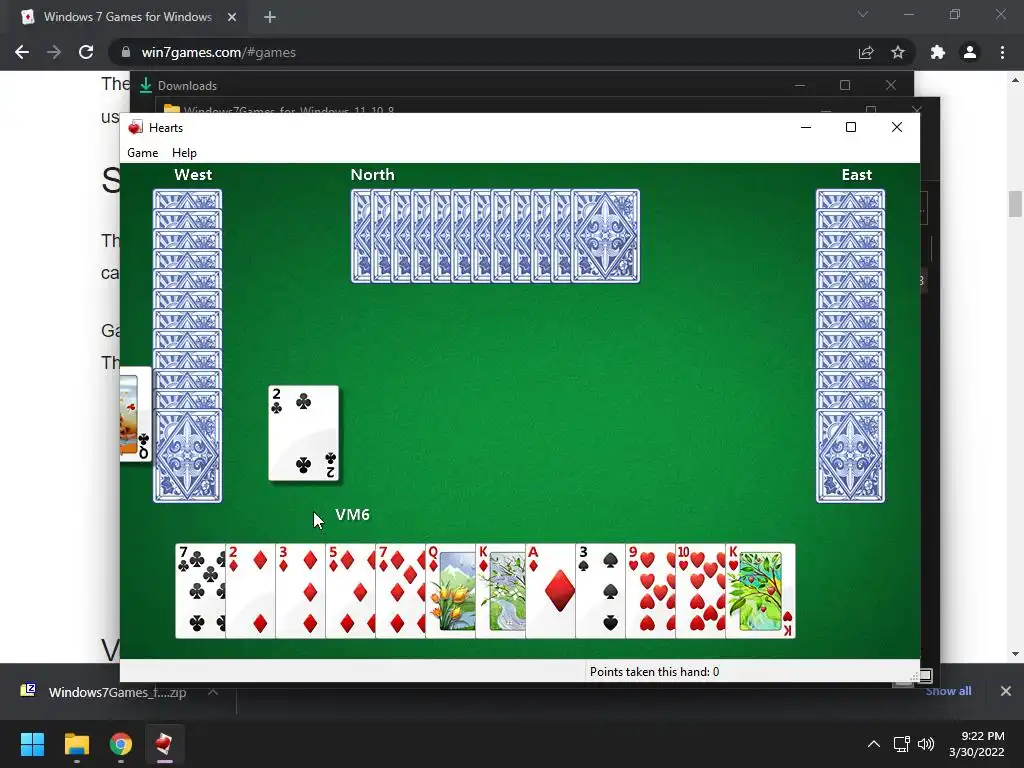Select the 9 of hearts card

tap(650, 591)
